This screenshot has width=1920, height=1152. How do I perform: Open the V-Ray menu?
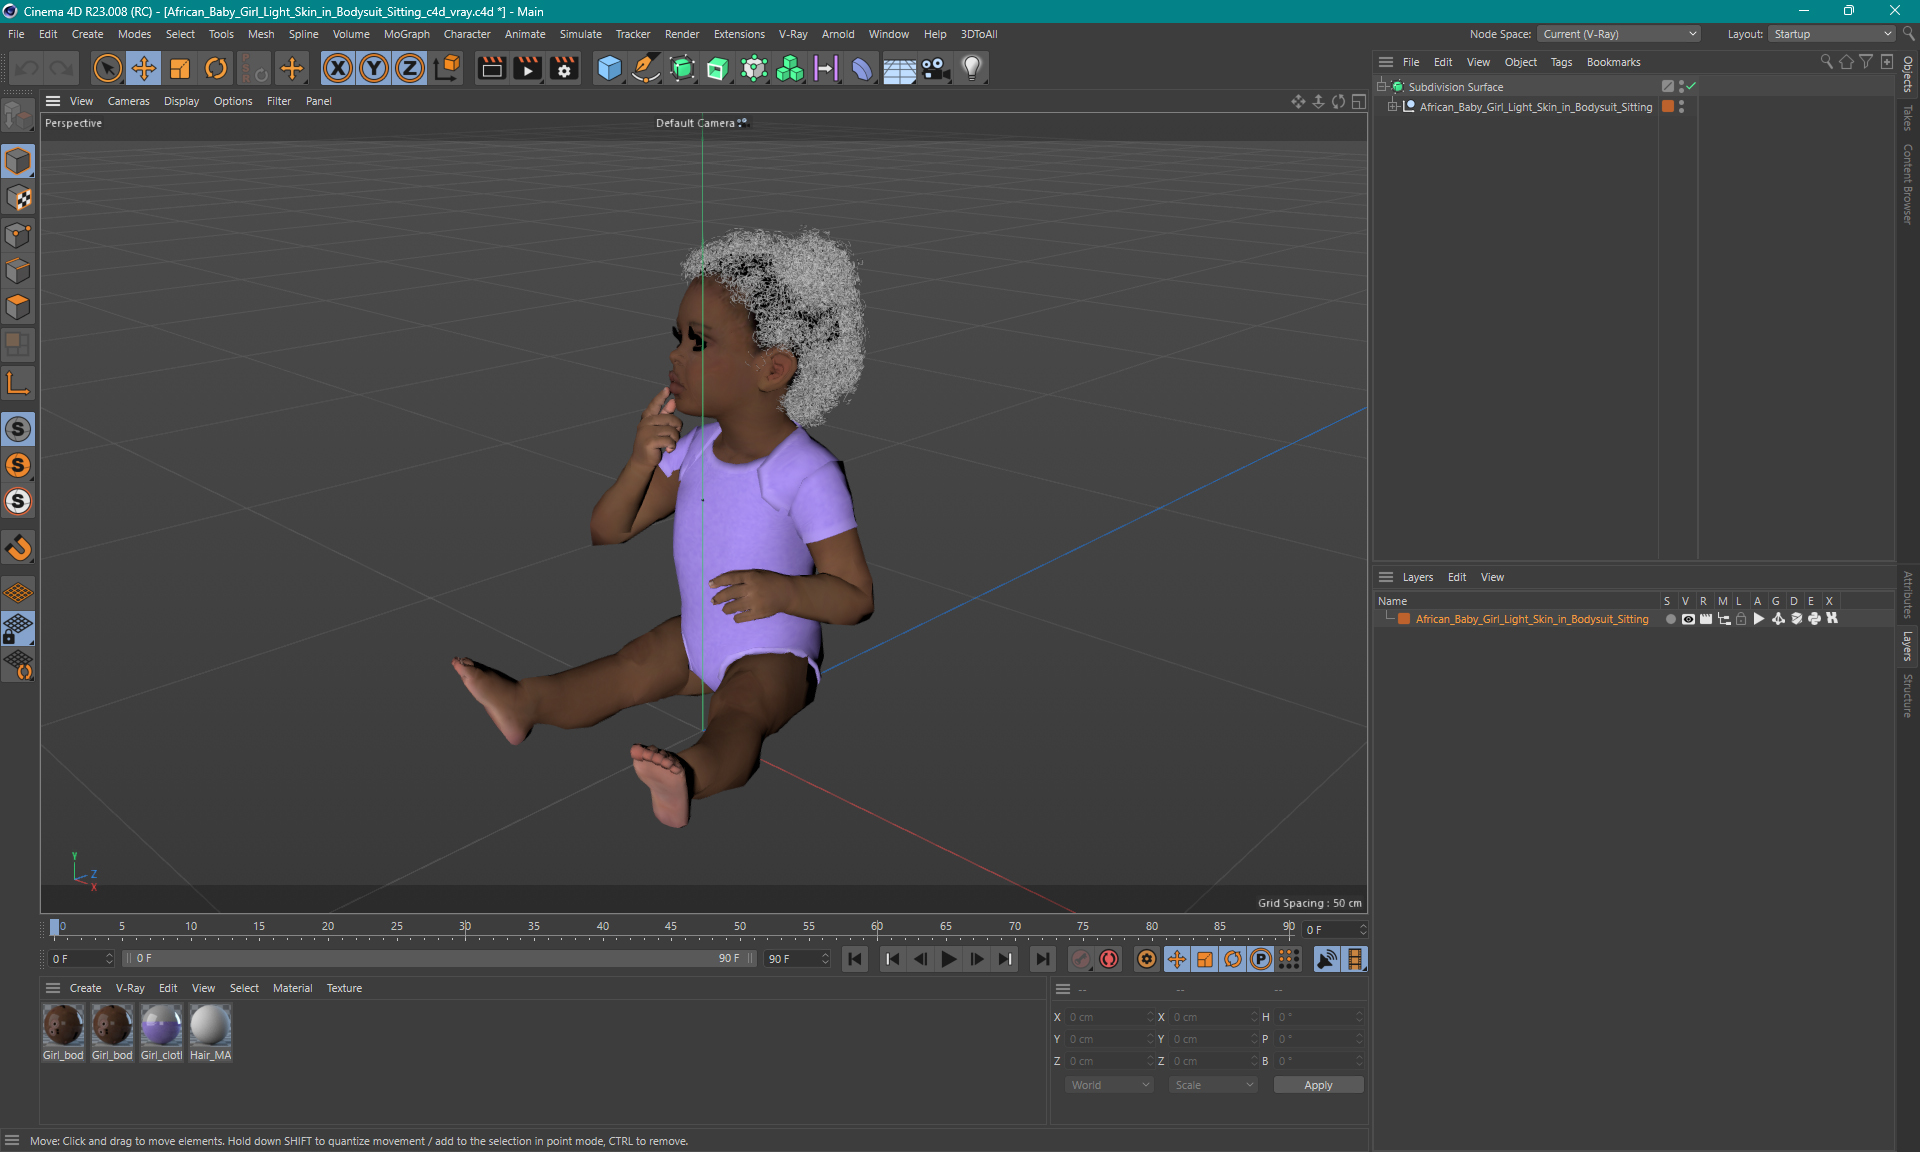coord(793,34)
